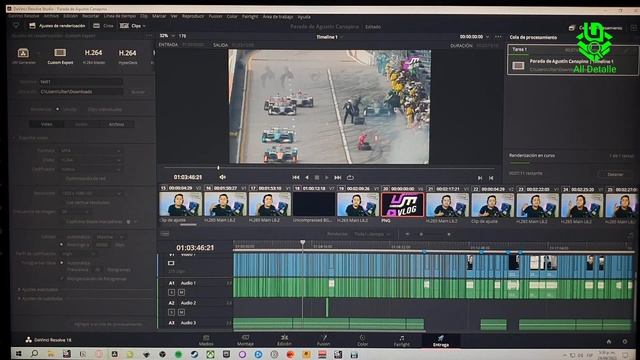Open the Medios page
The height and width of the screenshot is (360, 640).
click(206, 340)
